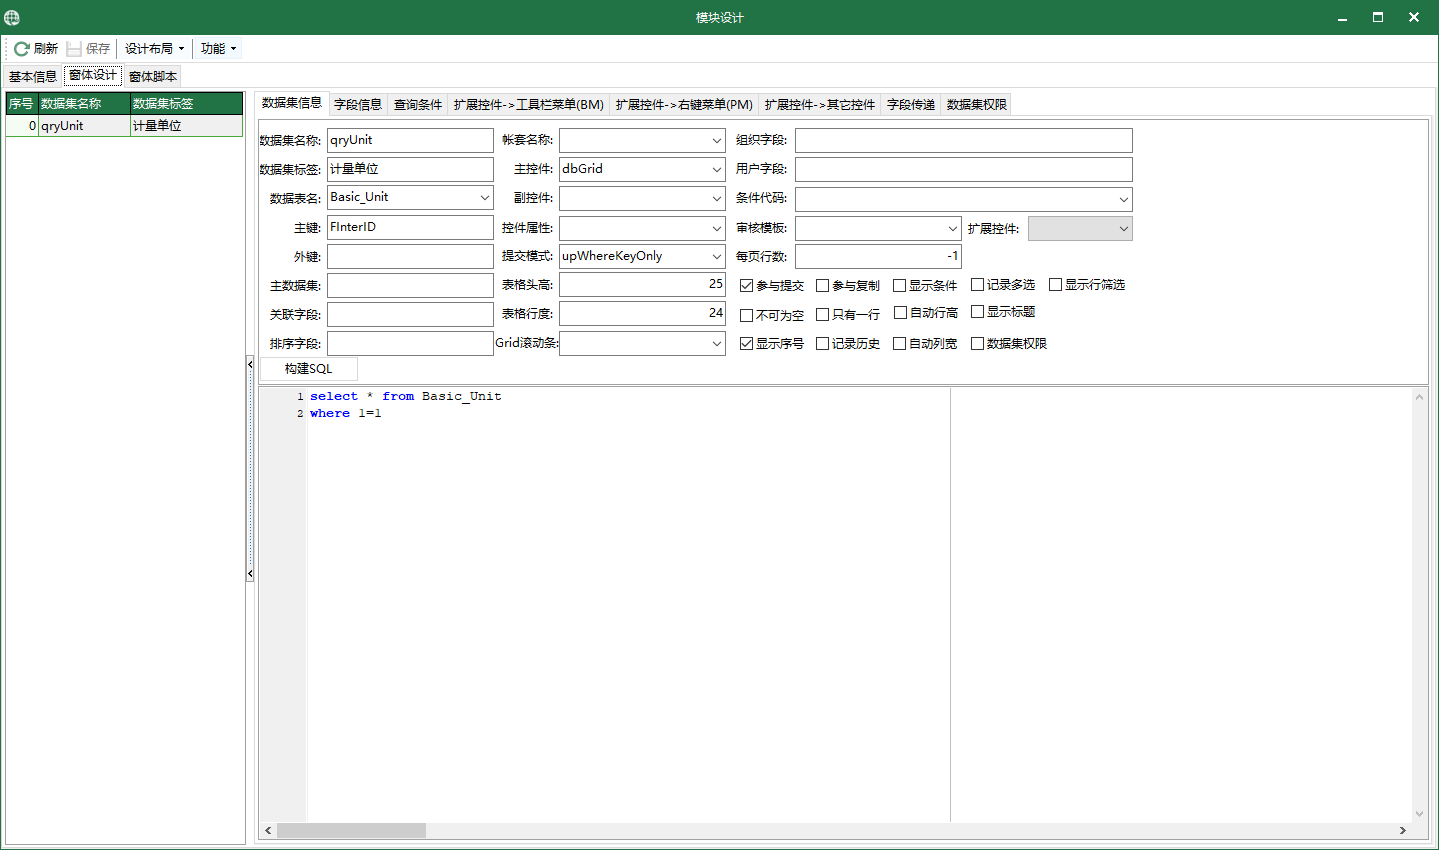Click horizontal scrollbar thumb under SQL editor
This screenshot has height=850, width=1439.
tap(351, 830)
